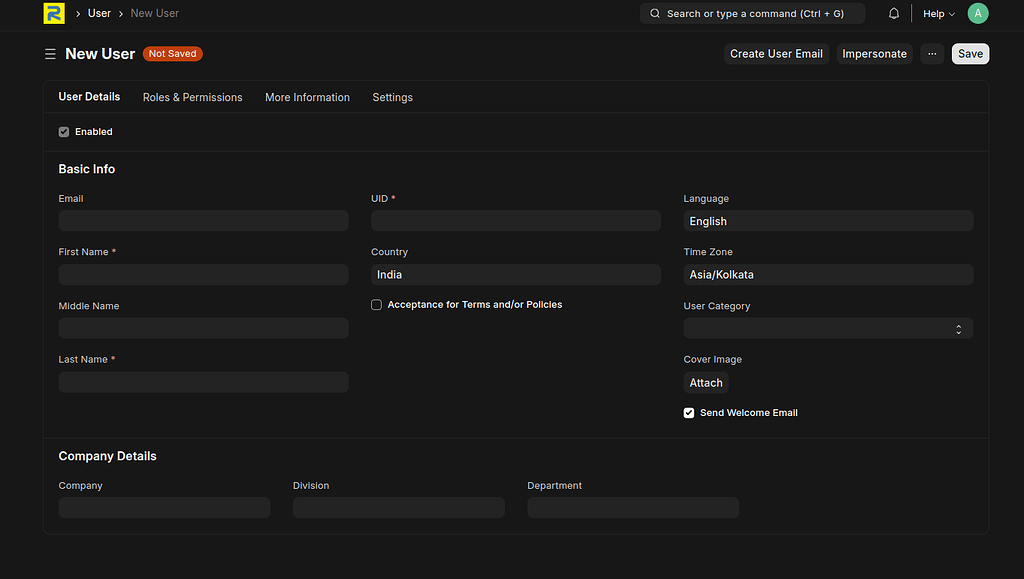
Task: Open the More Information tab
Action: 307,97
